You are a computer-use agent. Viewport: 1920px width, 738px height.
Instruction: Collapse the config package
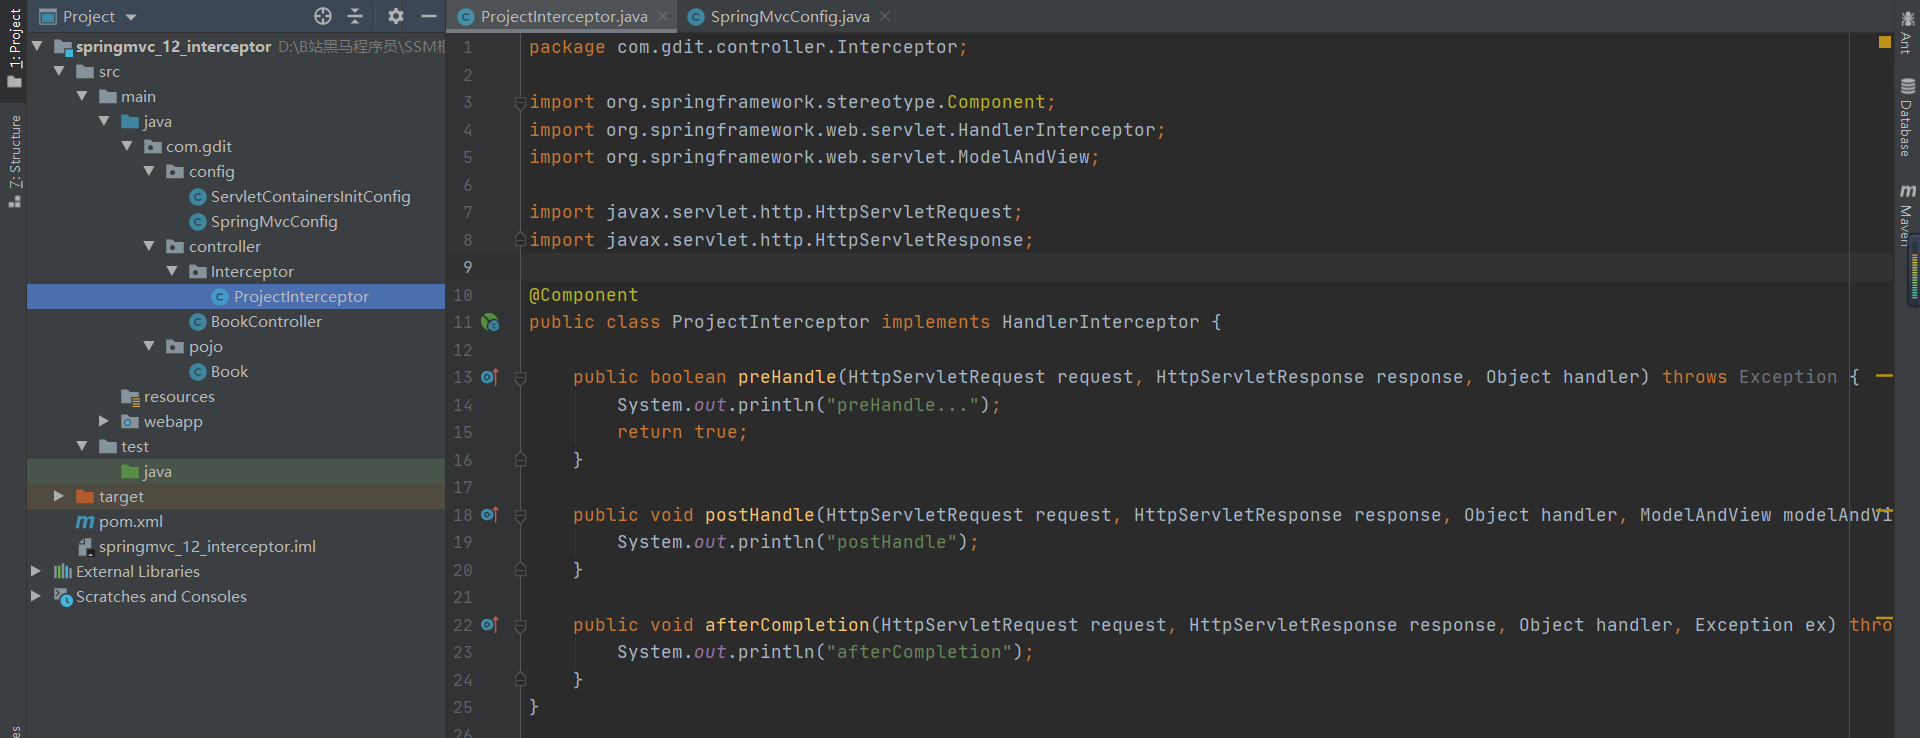149,171
